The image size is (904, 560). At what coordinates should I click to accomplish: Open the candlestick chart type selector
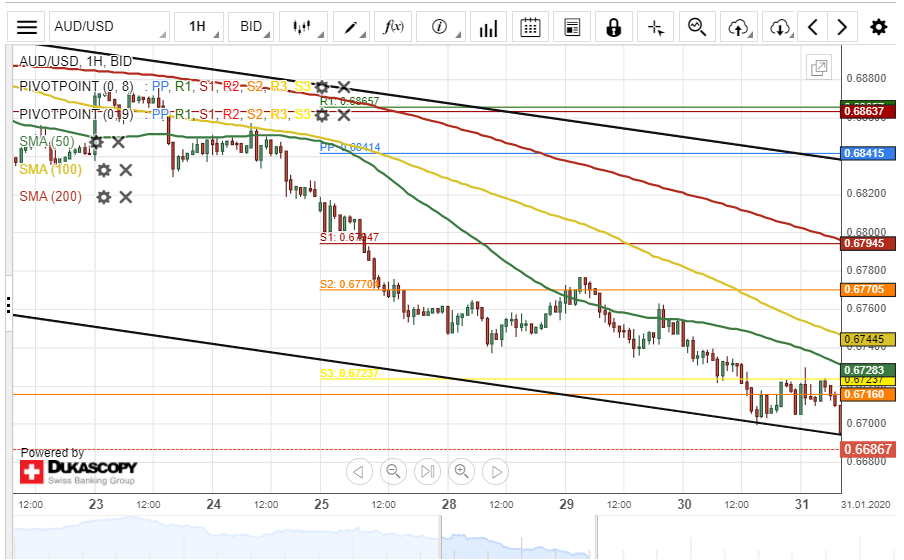click(303, 27)
